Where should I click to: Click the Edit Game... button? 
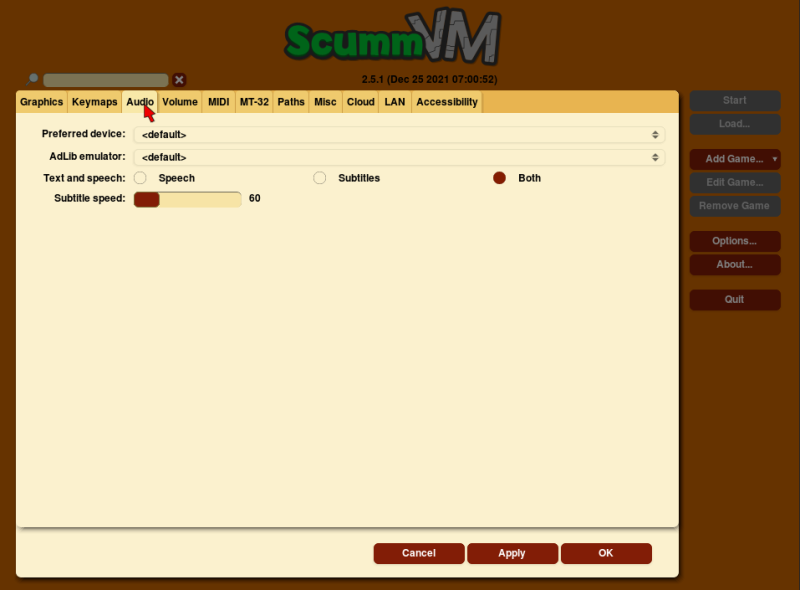(x=735, y=183)
